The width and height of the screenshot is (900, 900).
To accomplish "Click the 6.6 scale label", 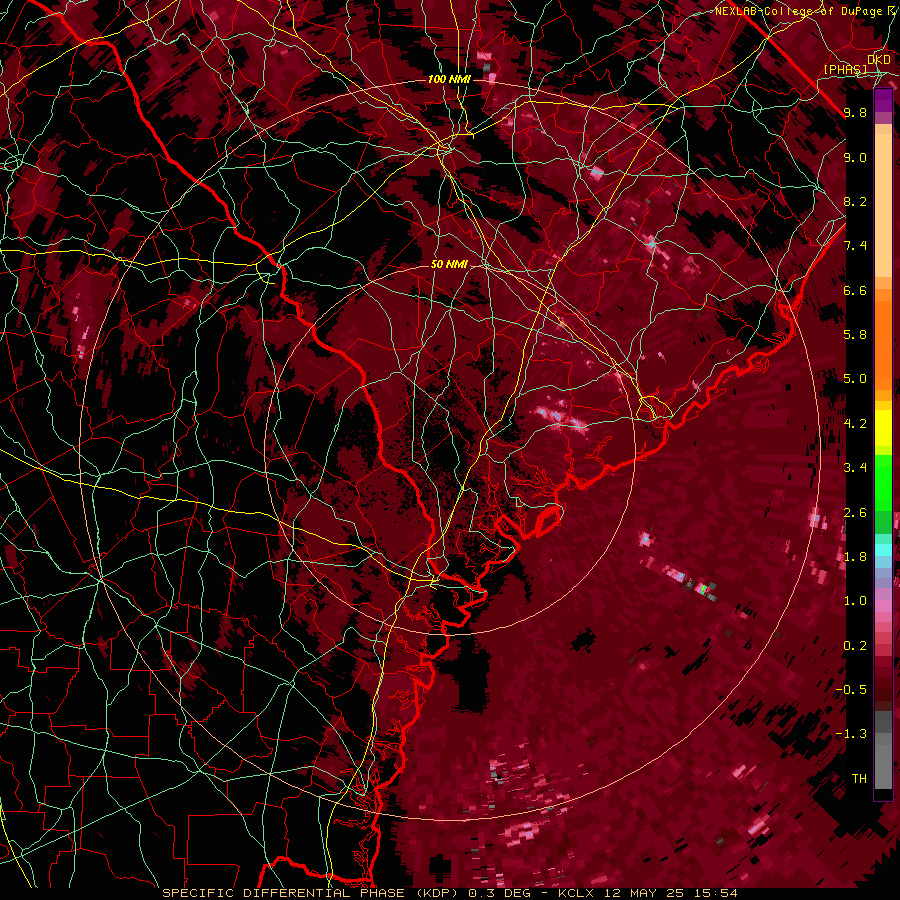I will pyautogui.click(x=855, y=290).
